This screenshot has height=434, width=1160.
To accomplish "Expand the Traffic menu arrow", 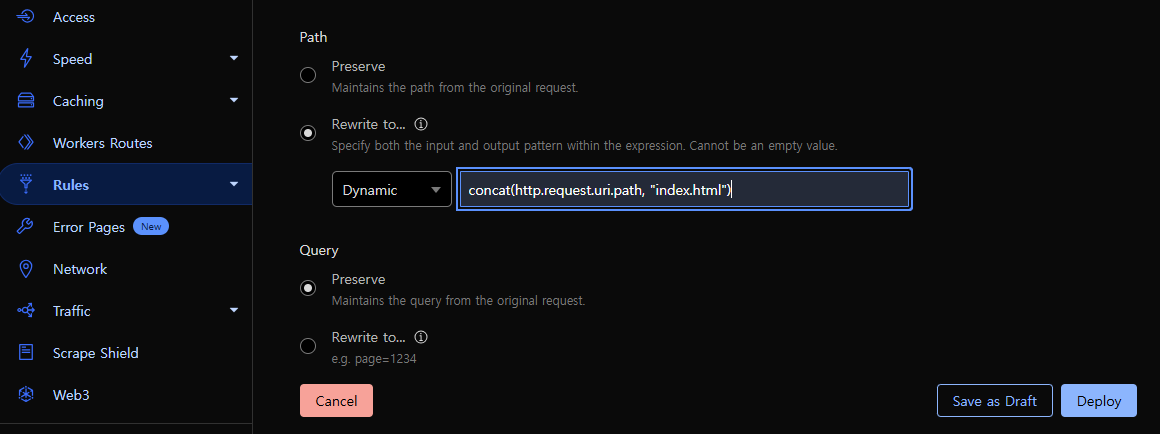I will pyautogui.click(x=234, y=310).
